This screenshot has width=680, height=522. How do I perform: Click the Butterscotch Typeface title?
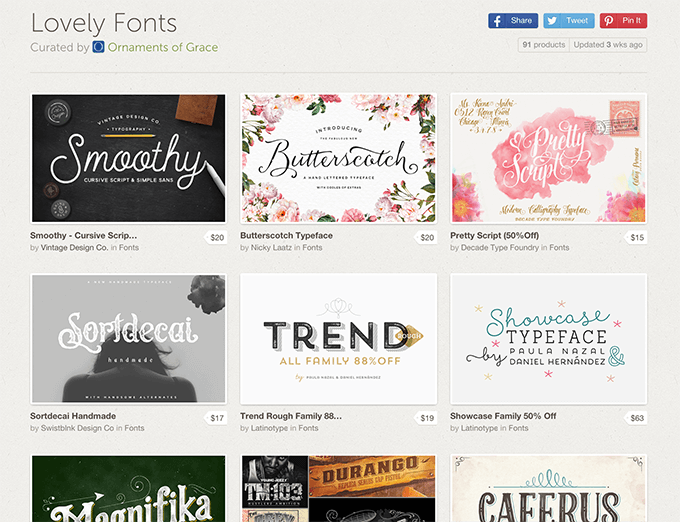[286, 235]
